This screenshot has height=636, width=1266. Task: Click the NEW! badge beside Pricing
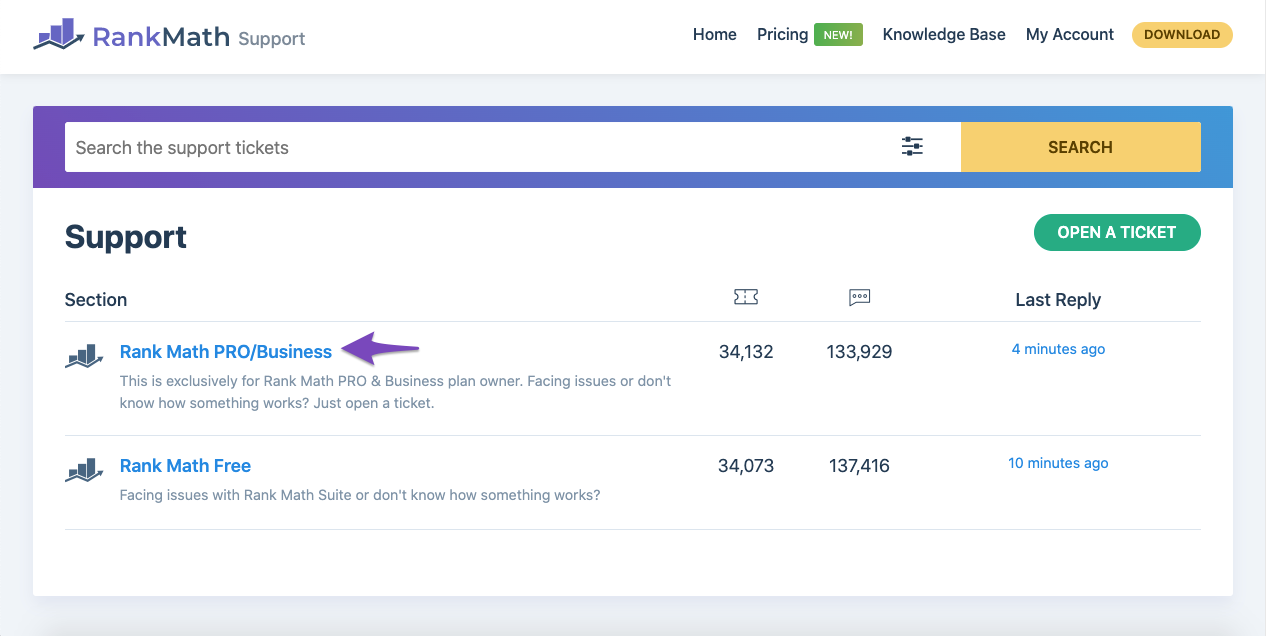pyautogui.click(x=838, y=35)
